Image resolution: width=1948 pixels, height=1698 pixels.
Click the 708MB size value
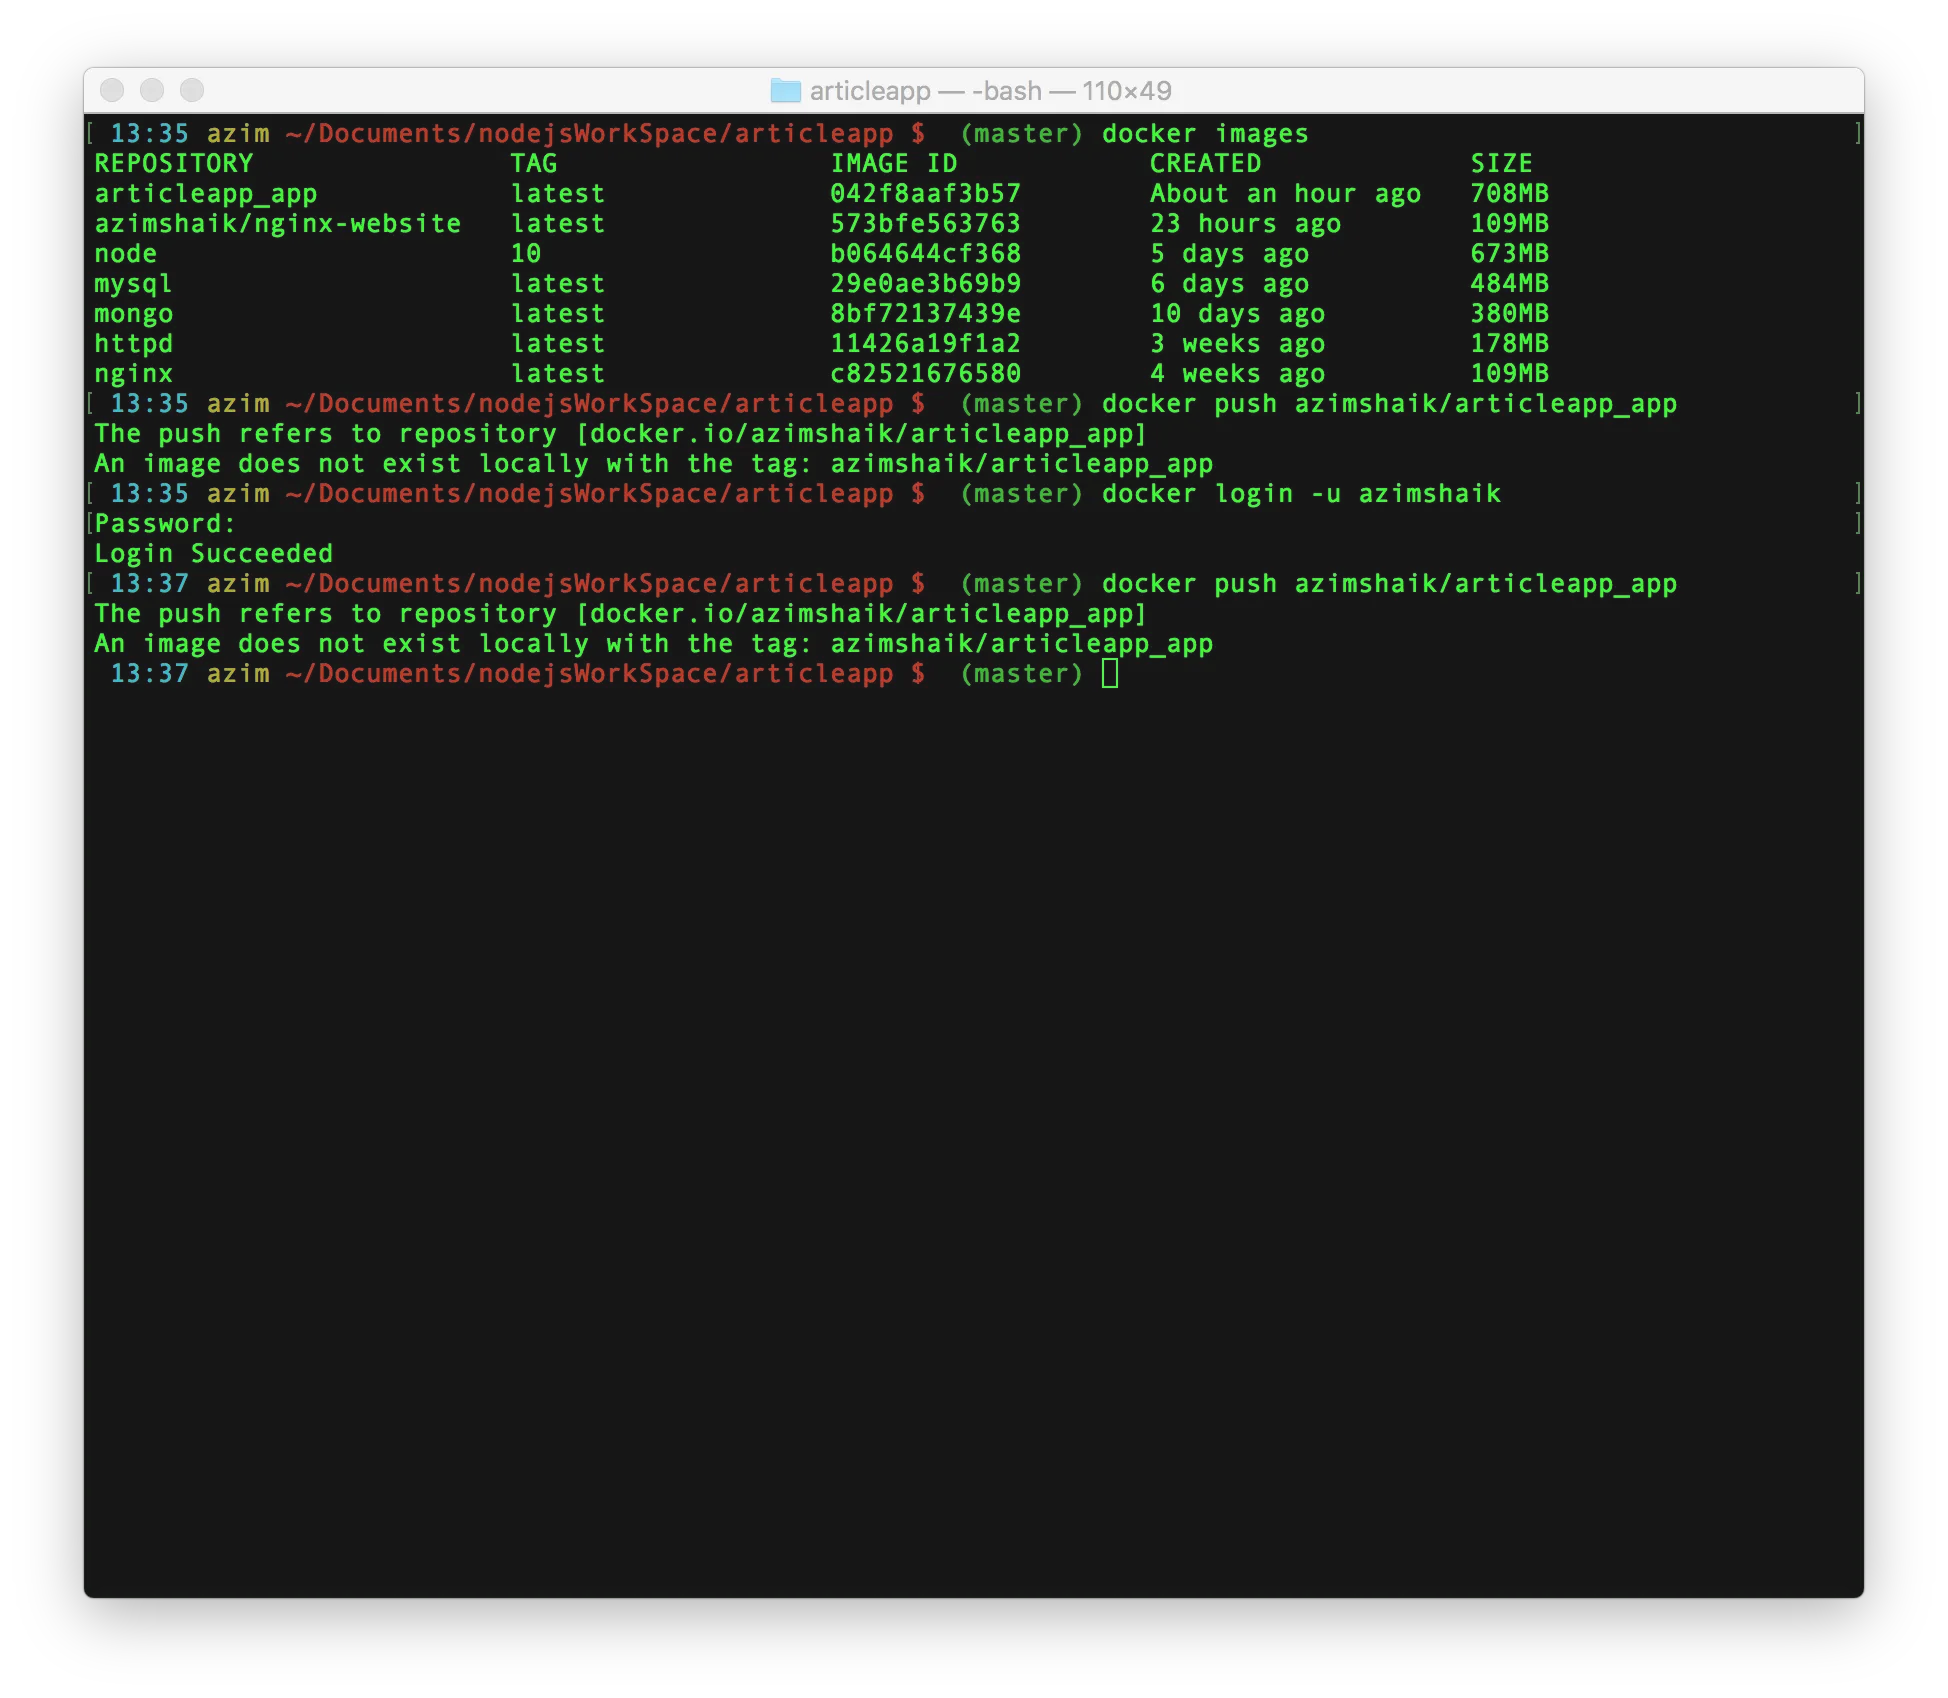coord(1509,194)
